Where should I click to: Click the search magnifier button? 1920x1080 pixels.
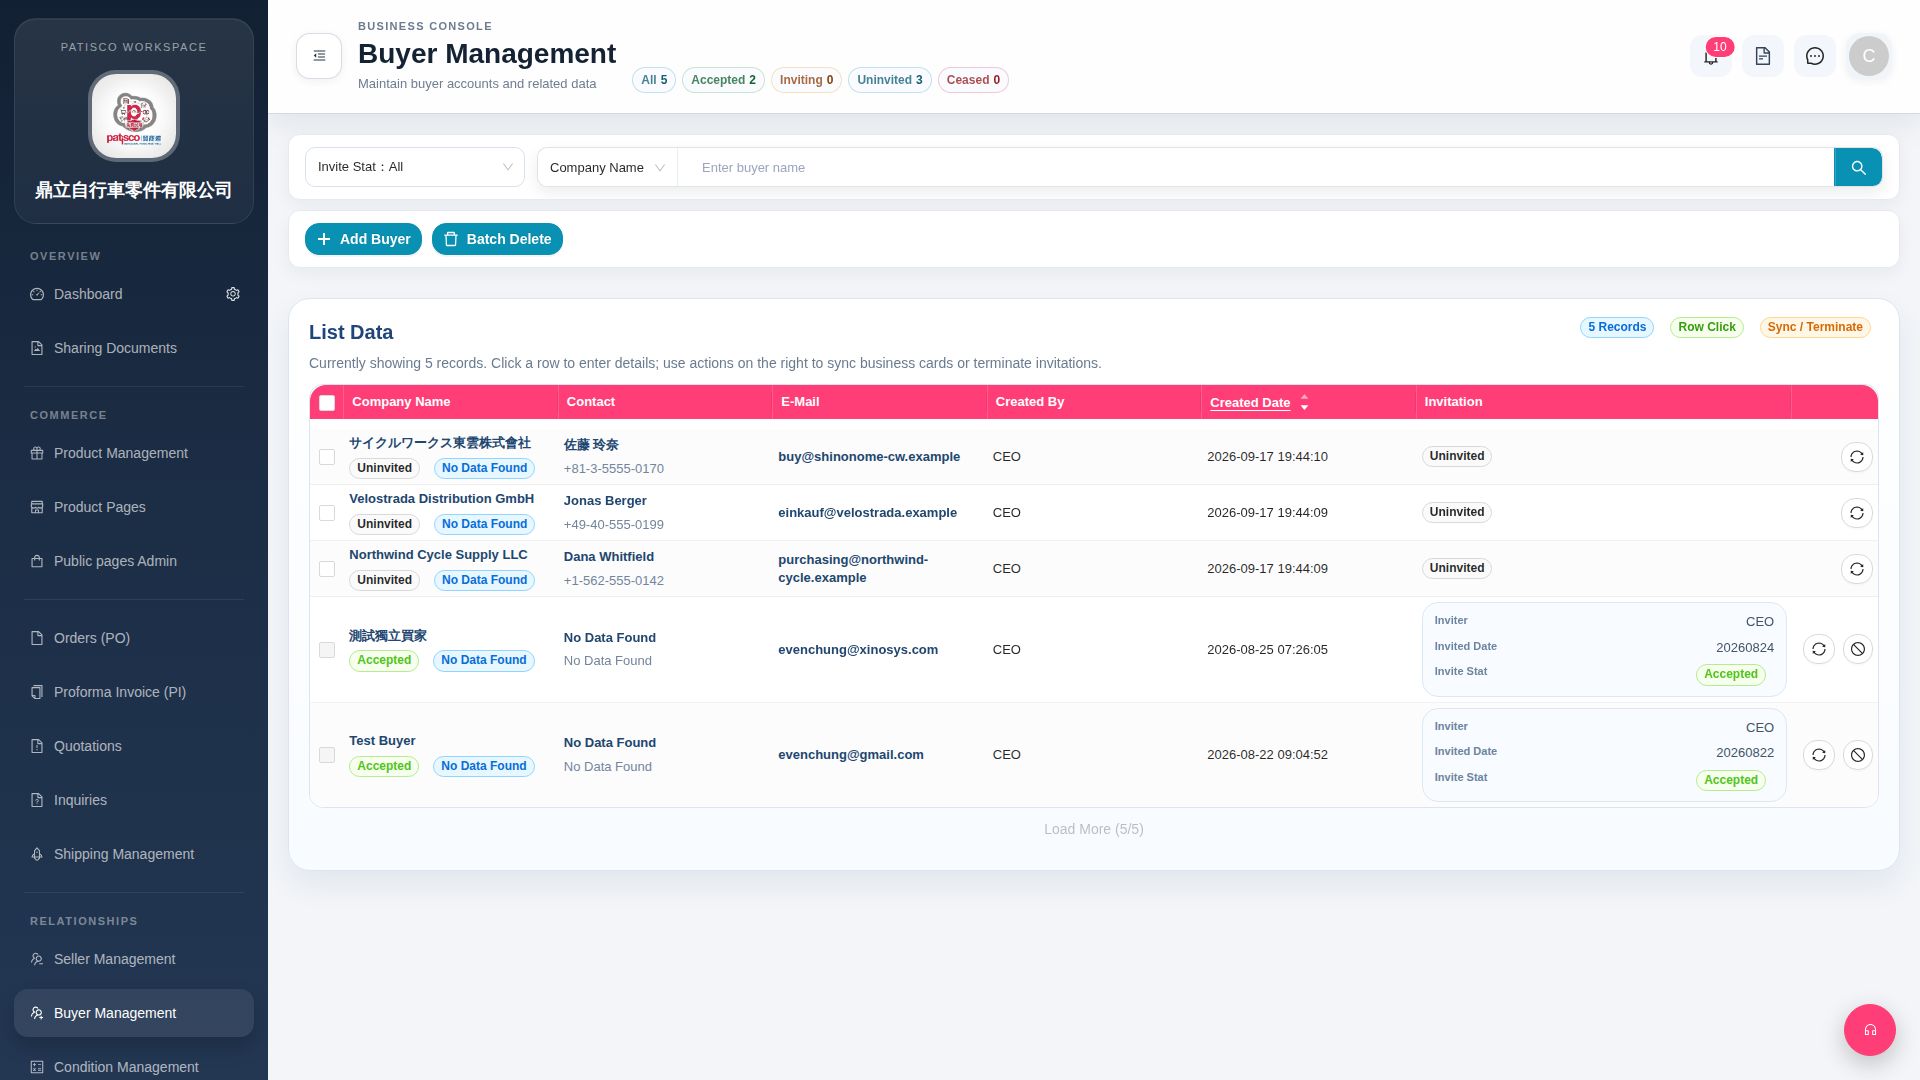1858,167
